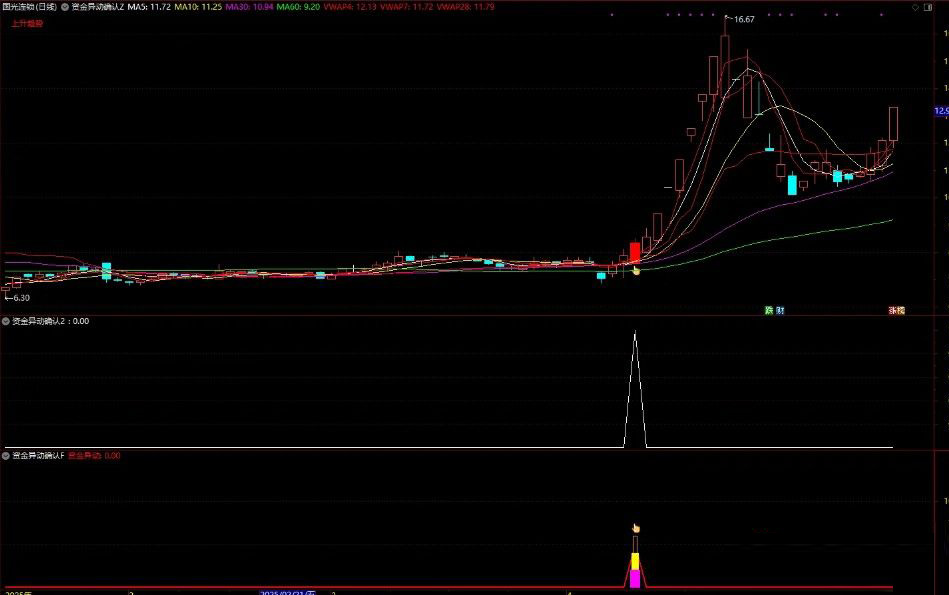Viewport: 949px width, 595px height.
Task: Click the VWAP28 indicator value label
Action: click(x=470, y=6)
